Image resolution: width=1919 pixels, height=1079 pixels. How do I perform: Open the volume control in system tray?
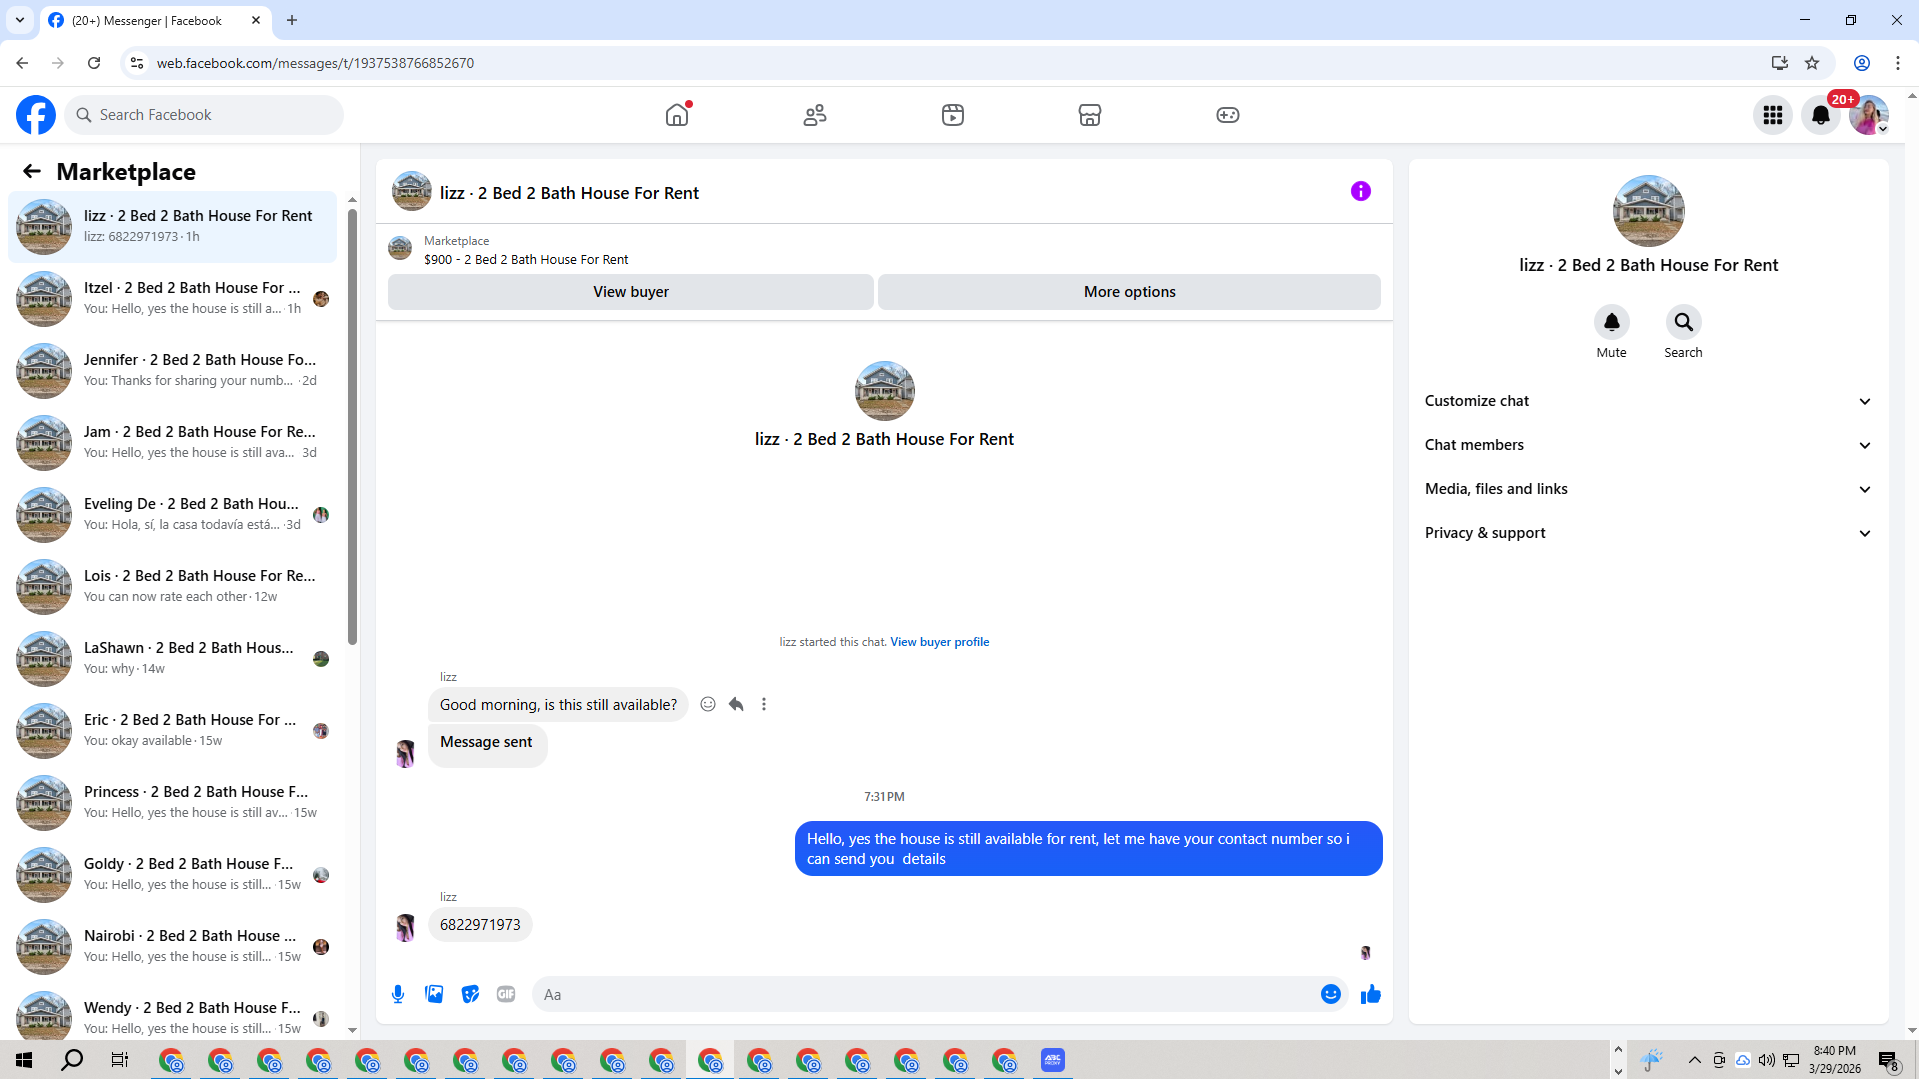coord(1767,1060)
